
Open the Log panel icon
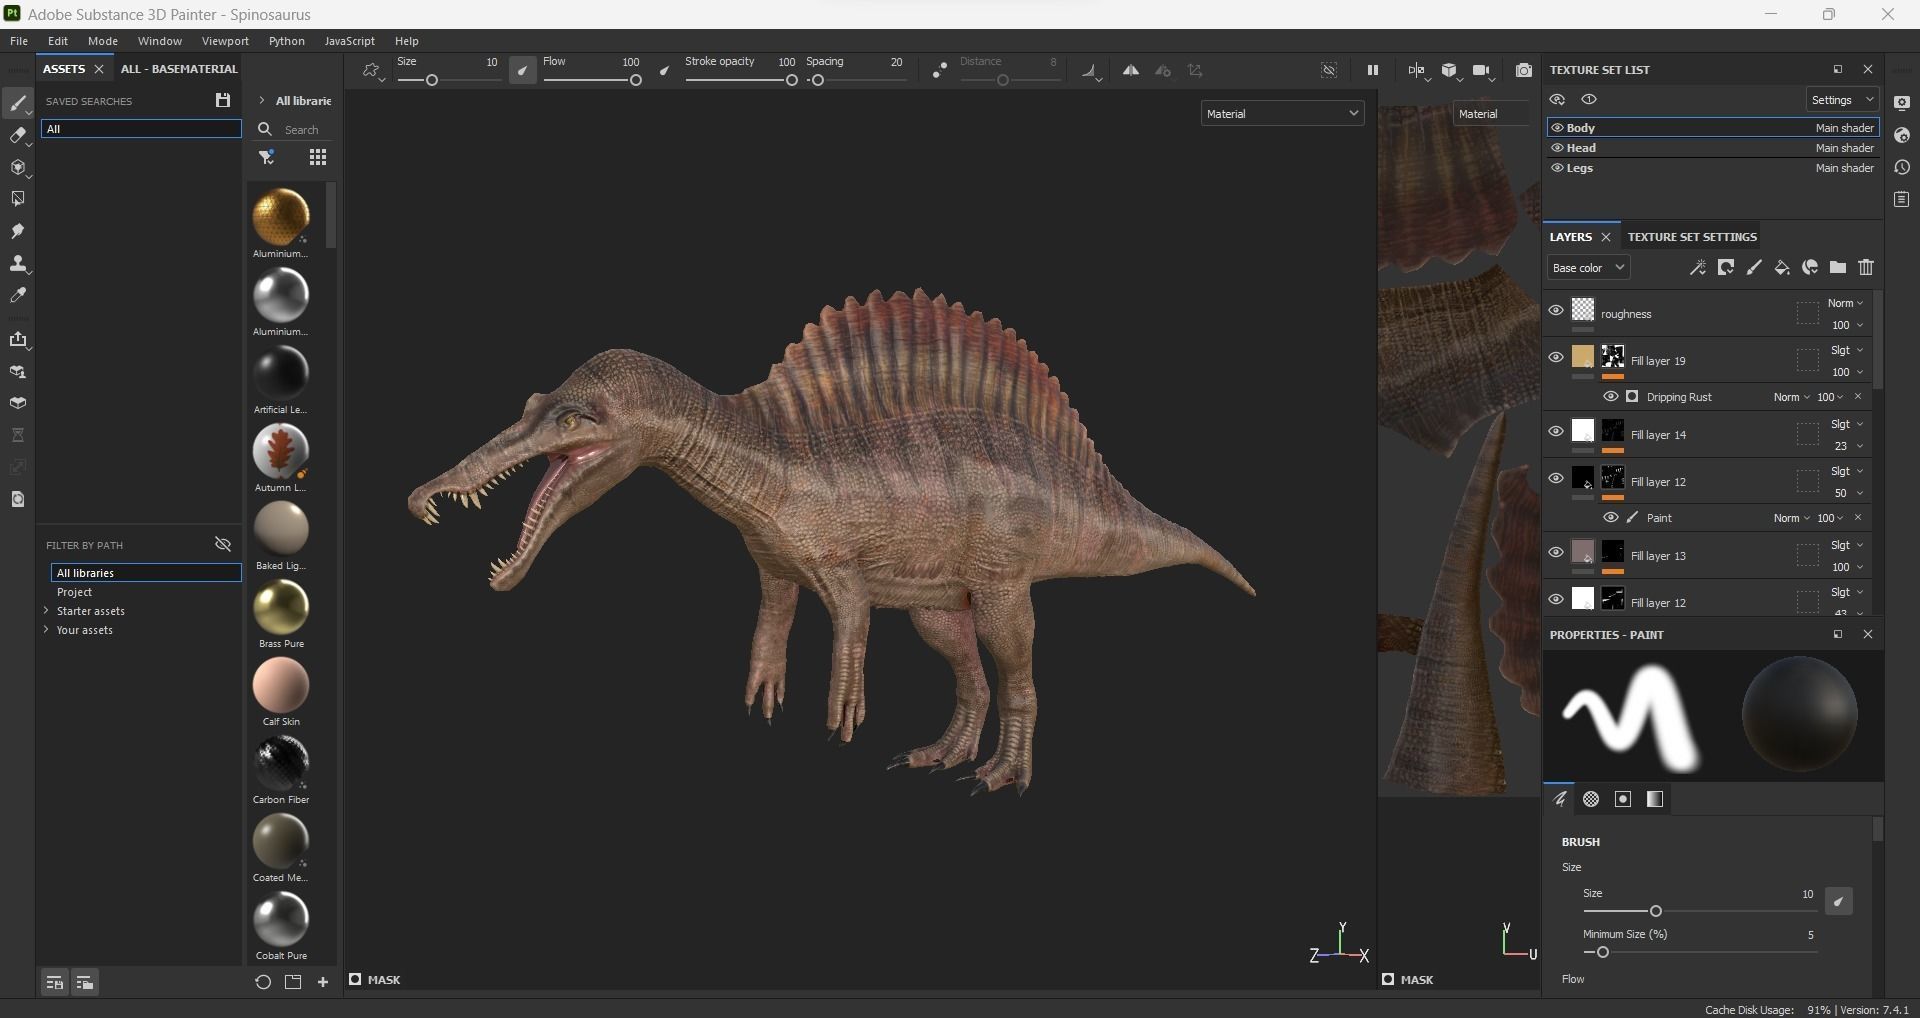point(1902,200)
